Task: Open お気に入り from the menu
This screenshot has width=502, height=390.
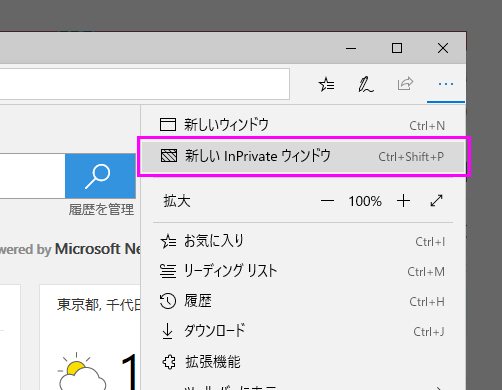Action: [x=303, y=241]
